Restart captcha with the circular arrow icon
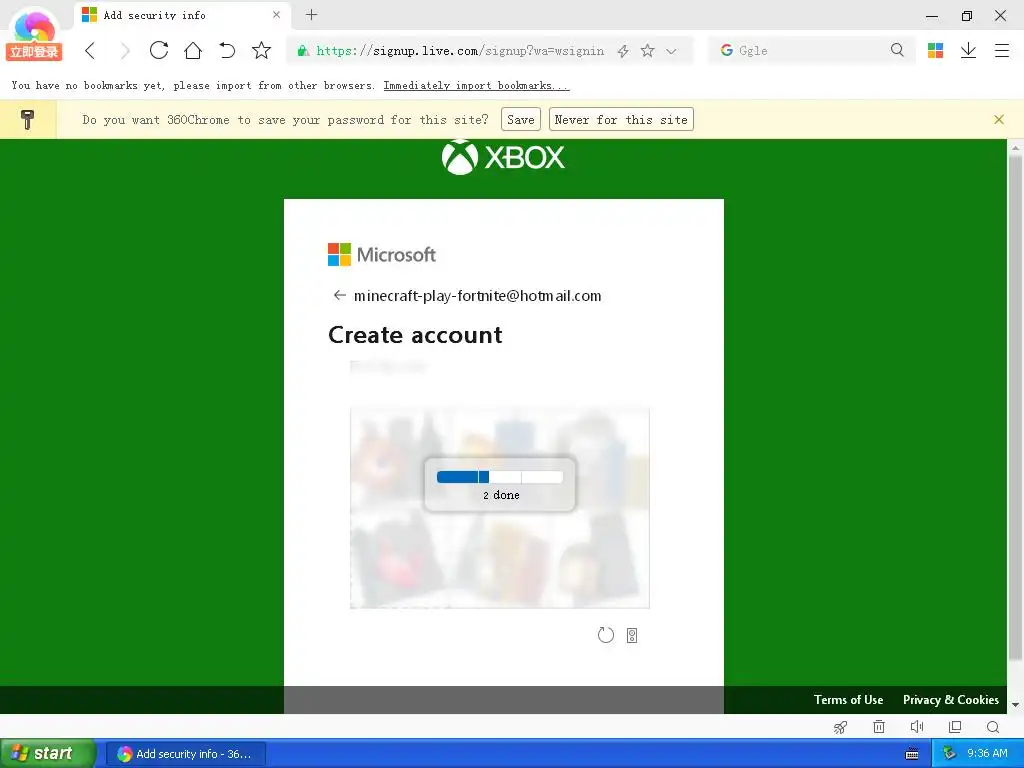 [x=605, y=635]
